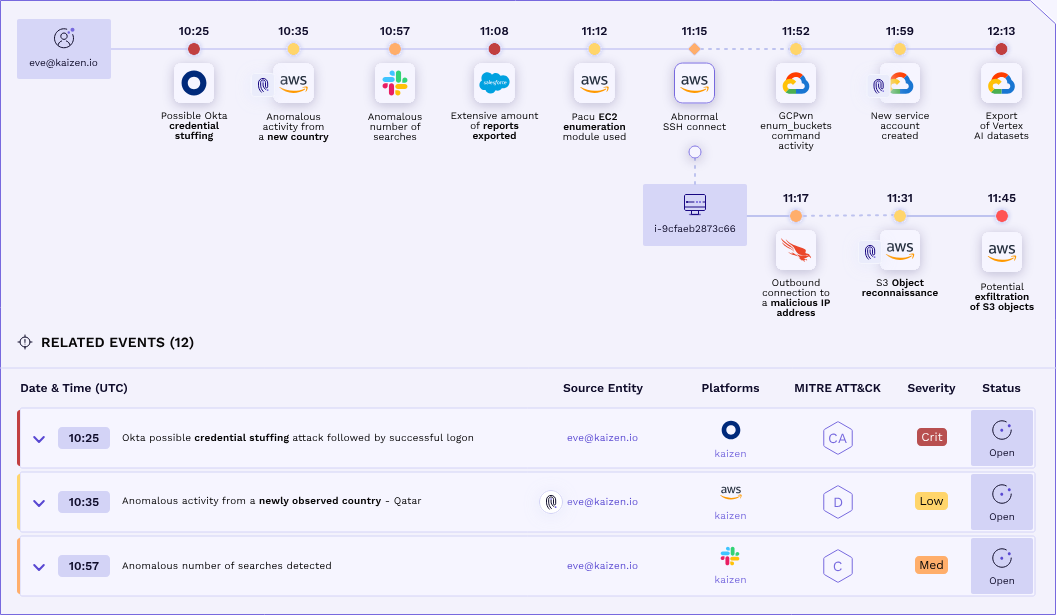1057x615 pixels.
Task: Open the eve@kaizen.io source entity link
Action: point(602,437)
